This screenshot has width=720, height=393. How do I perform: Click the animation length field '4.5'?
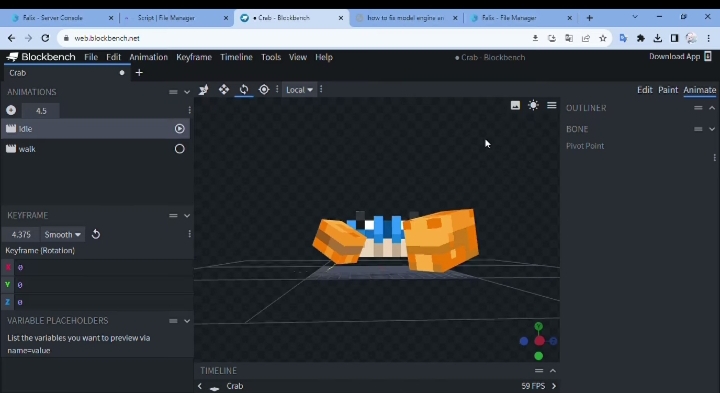coord(41,111)
